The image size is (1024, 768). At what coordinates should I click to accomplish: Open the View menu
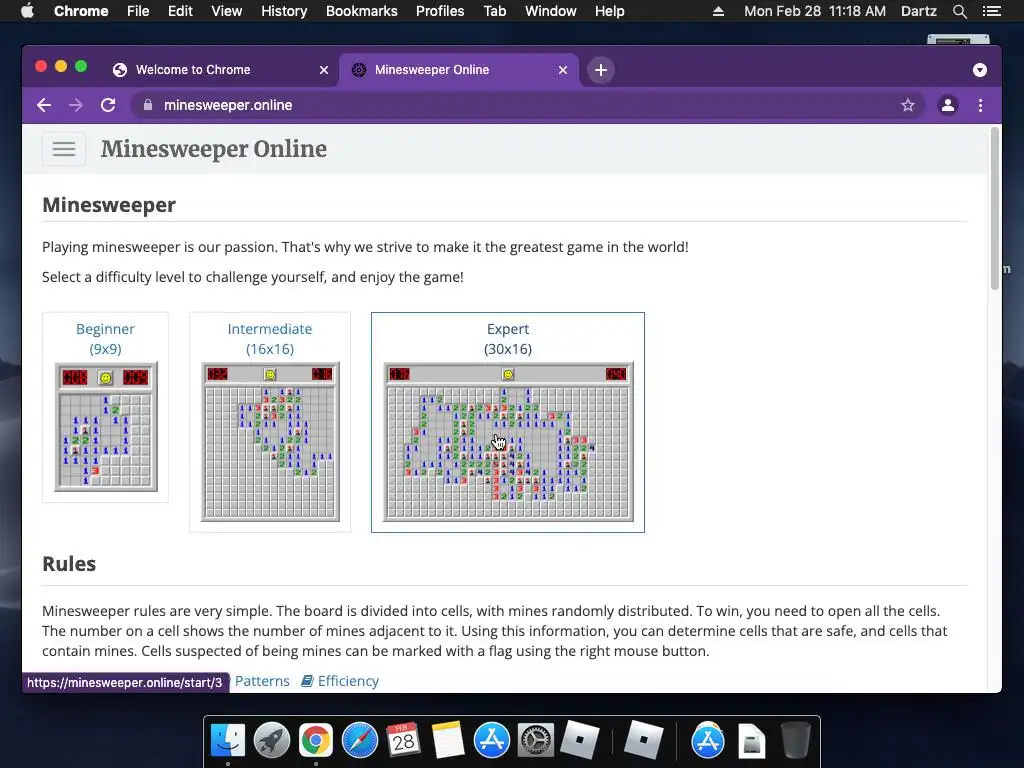[227, 11]
